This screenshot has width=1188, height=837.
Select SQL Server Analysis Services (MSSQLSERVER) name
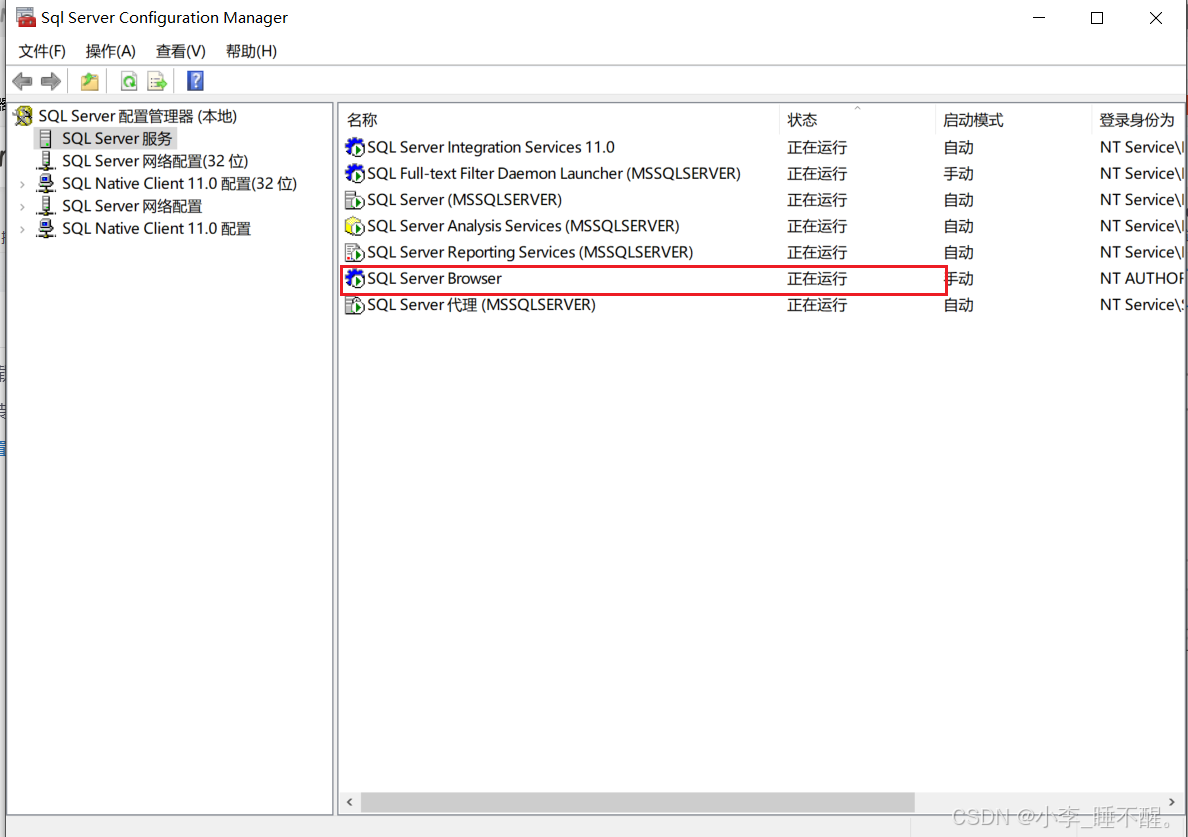click(523, 226)
